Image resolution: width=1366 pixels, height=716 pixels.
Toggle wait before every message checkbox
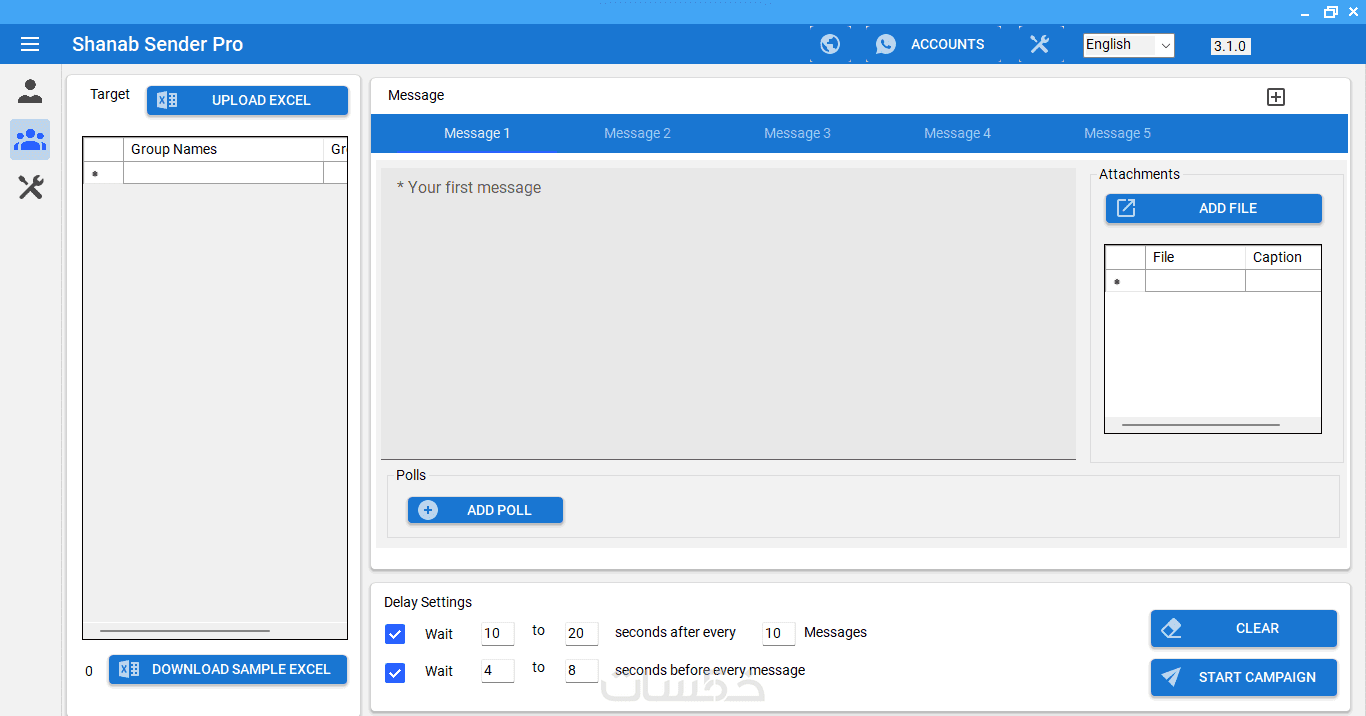[395, 672]
